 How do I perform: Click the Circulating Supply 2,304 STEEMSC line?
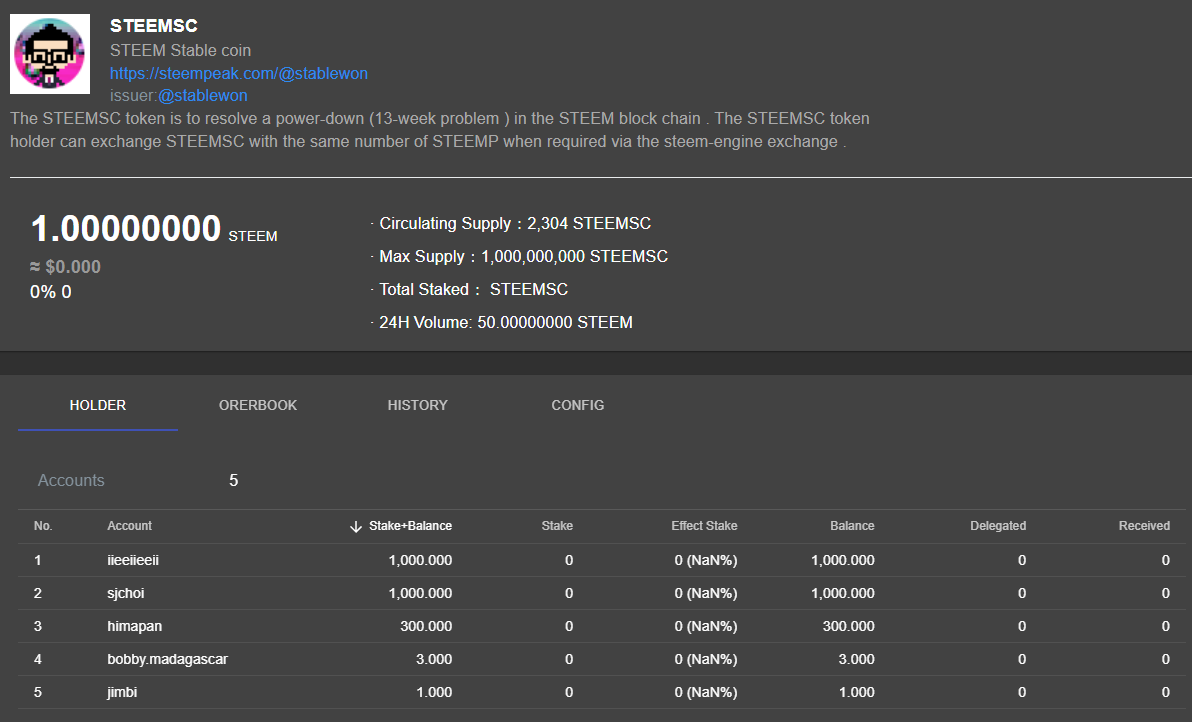pos(515,223)
